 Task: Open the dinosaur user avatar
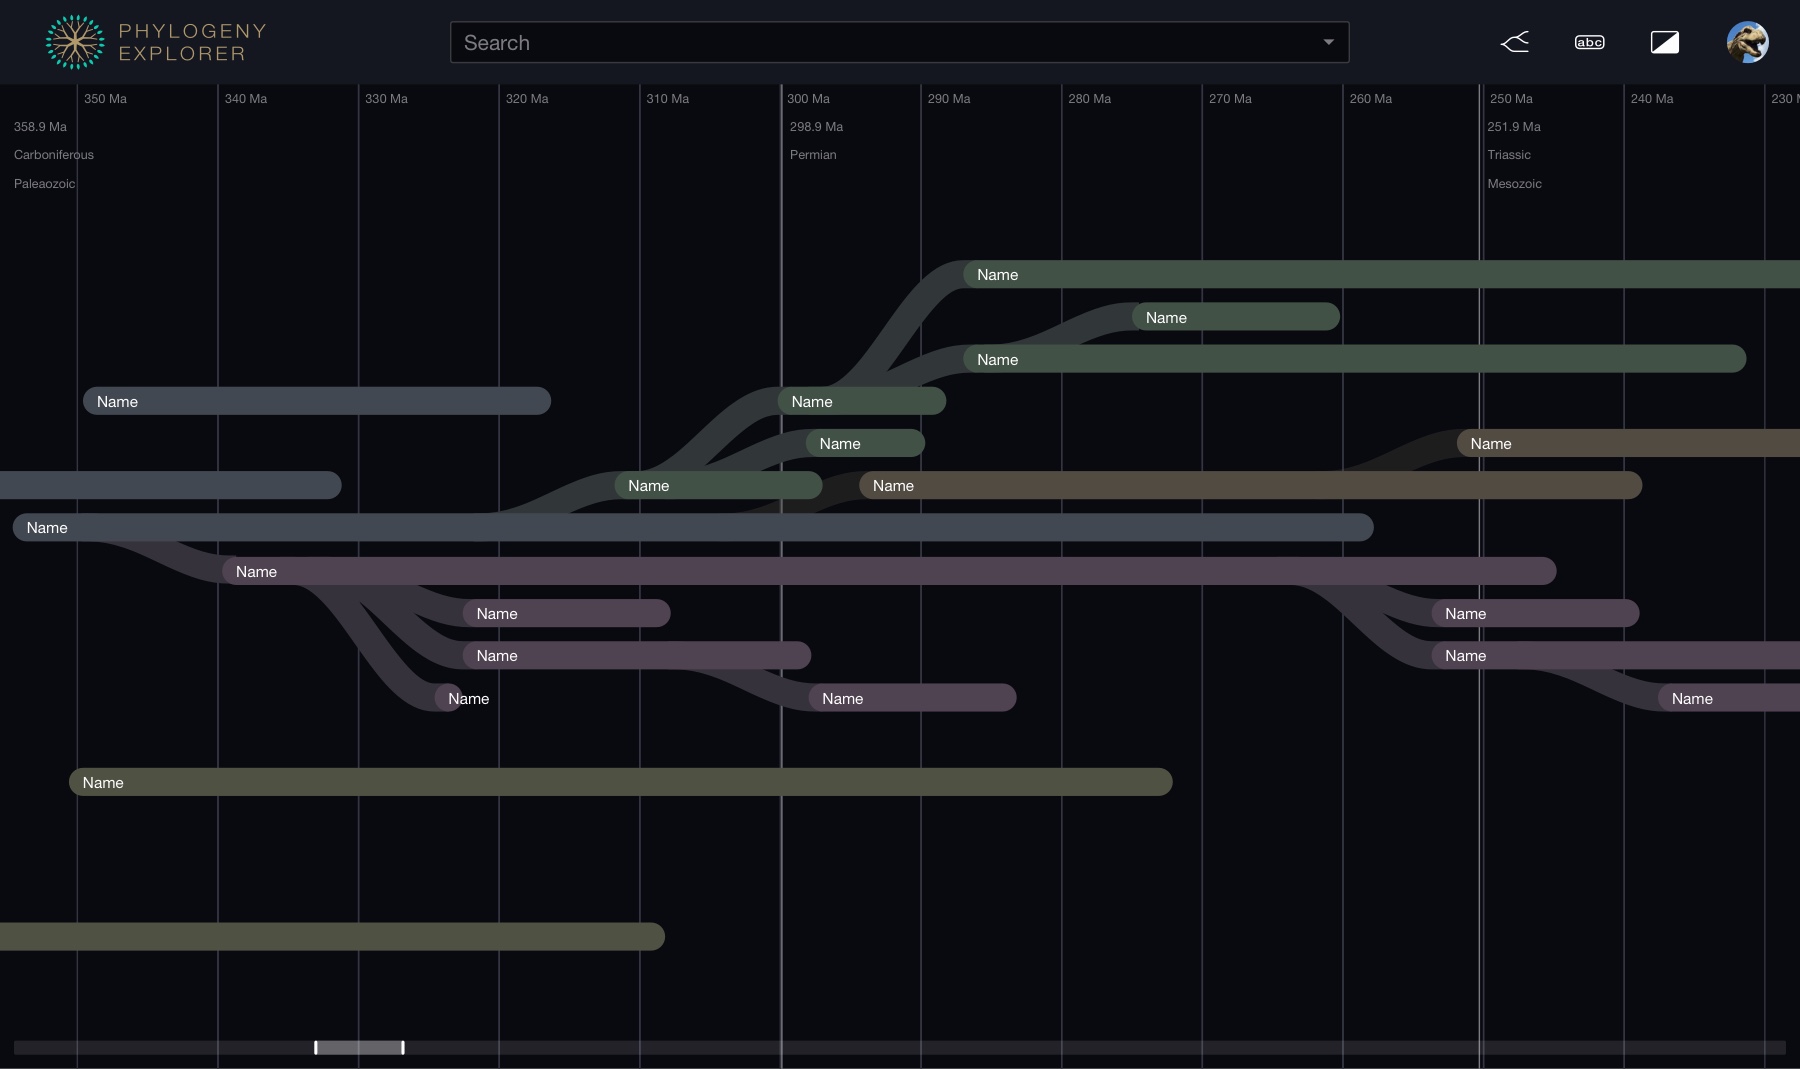(x=1747, y=42)
